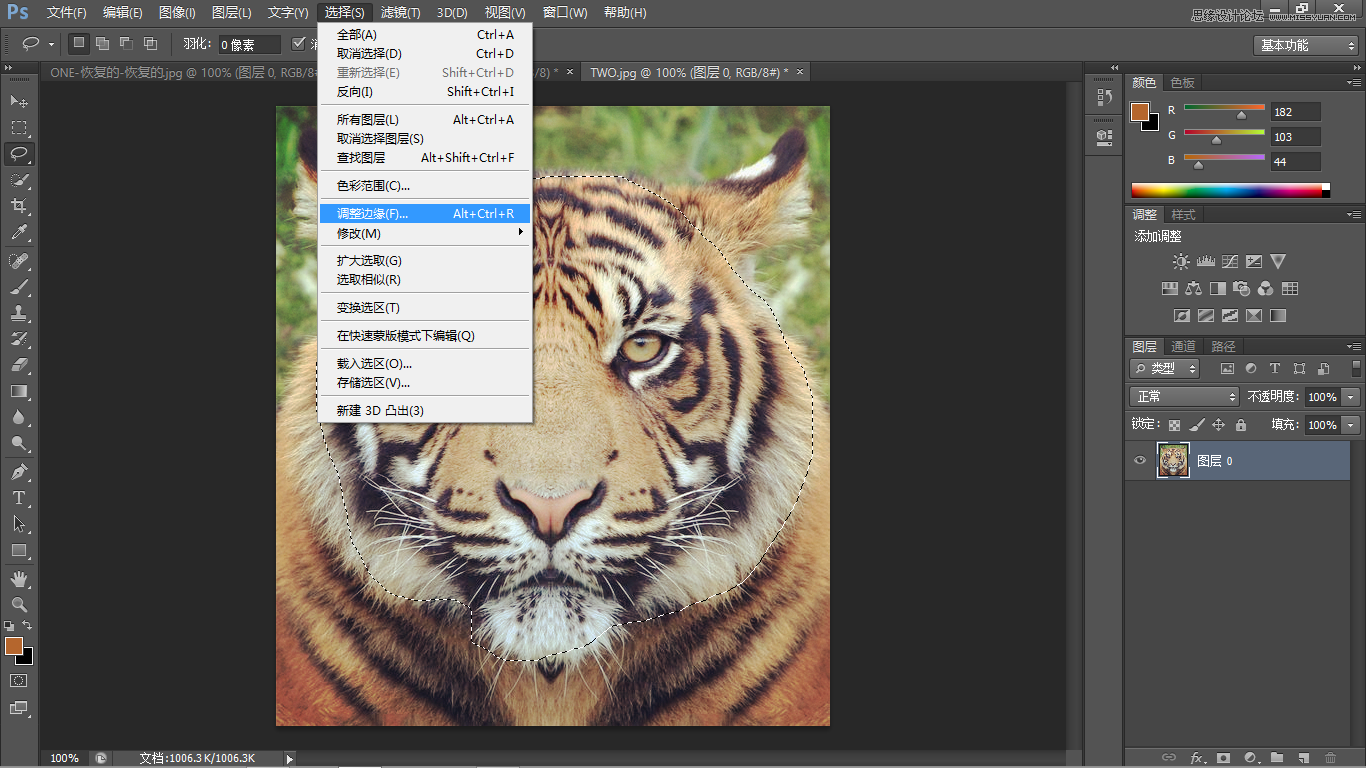The image size is (1366, 768).
Task: Choose 色彩范围(C)... menu entry
Action: point(425,185)
